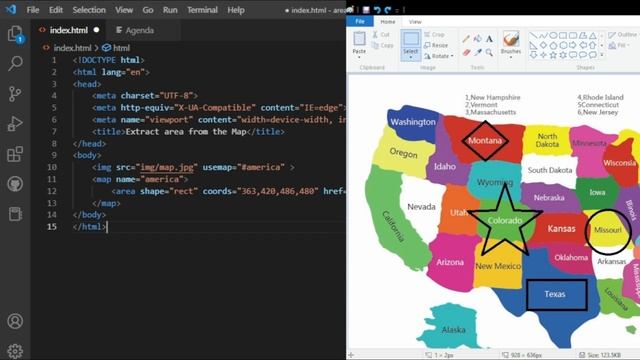Open the activity bar icon below the GitHub icon
640x360 pixels.
pyautogui.click(x=15, y=214)
